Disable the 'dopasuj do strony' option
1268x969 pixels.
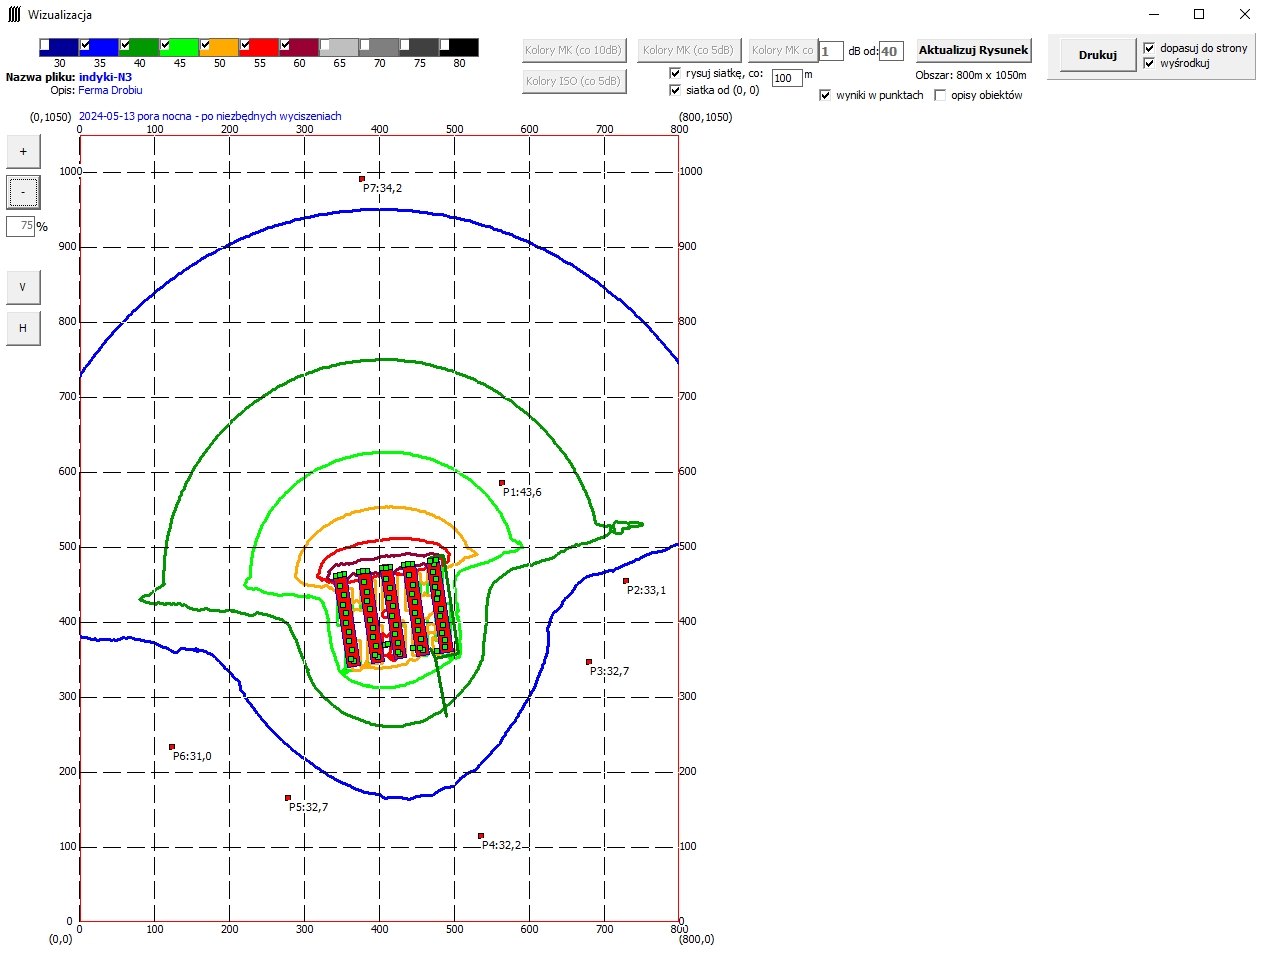pyautogui.click(x=1149, y=48)
